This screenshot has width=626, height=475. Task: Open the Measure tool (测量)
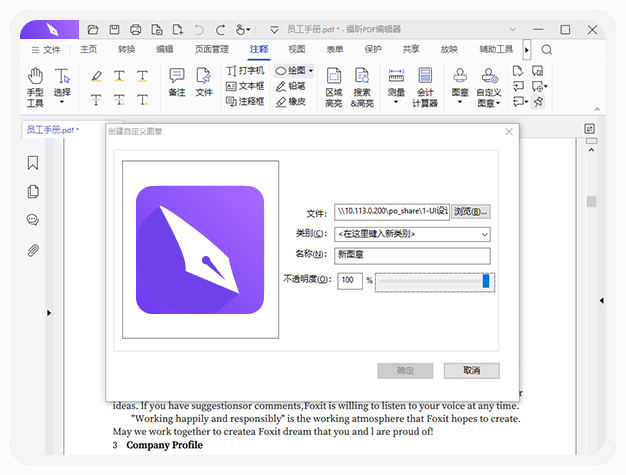point(396,86)
